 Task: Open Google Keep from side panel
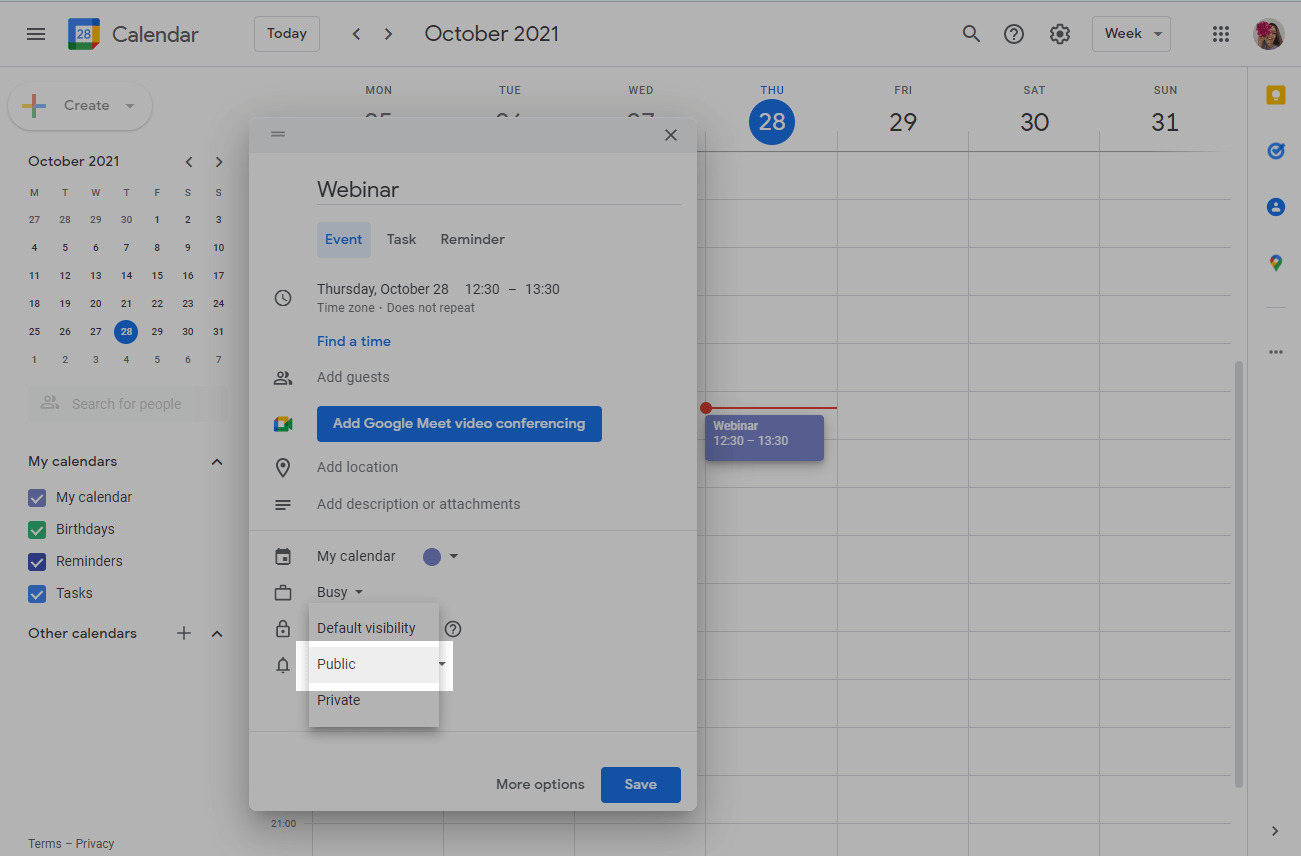click(x=1275, y=95)
